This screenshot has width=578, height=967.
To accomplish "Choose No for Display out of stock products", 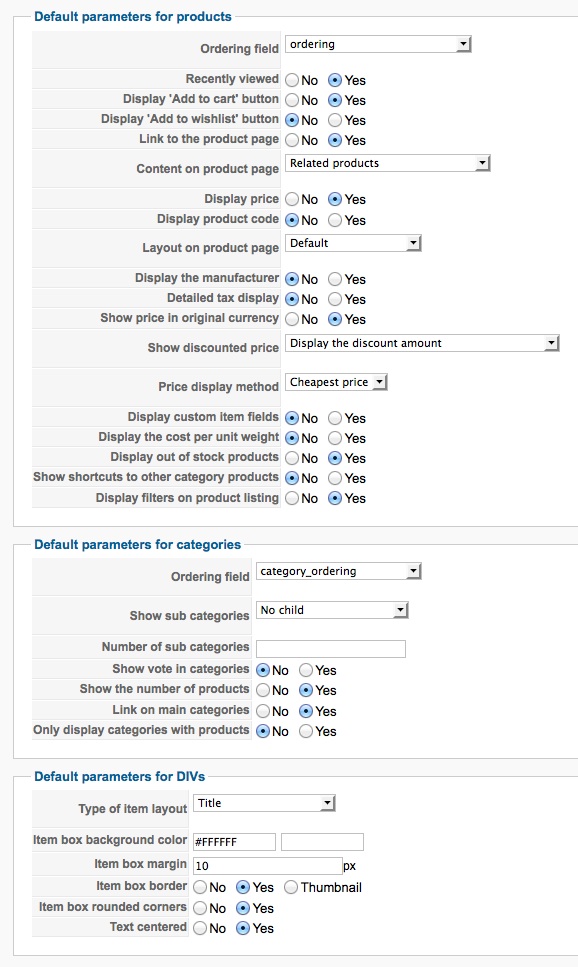I will point(292,458).
